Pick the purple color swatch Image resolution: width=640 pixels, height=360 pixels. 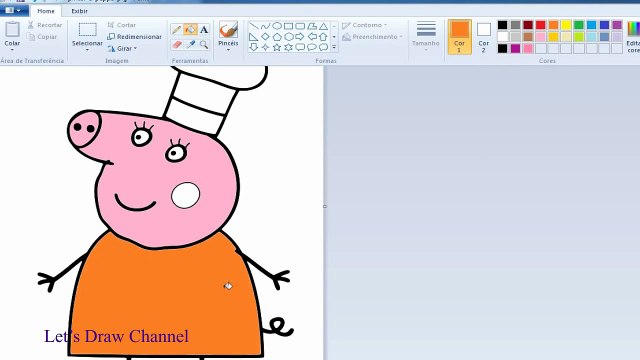click(617, 25)
